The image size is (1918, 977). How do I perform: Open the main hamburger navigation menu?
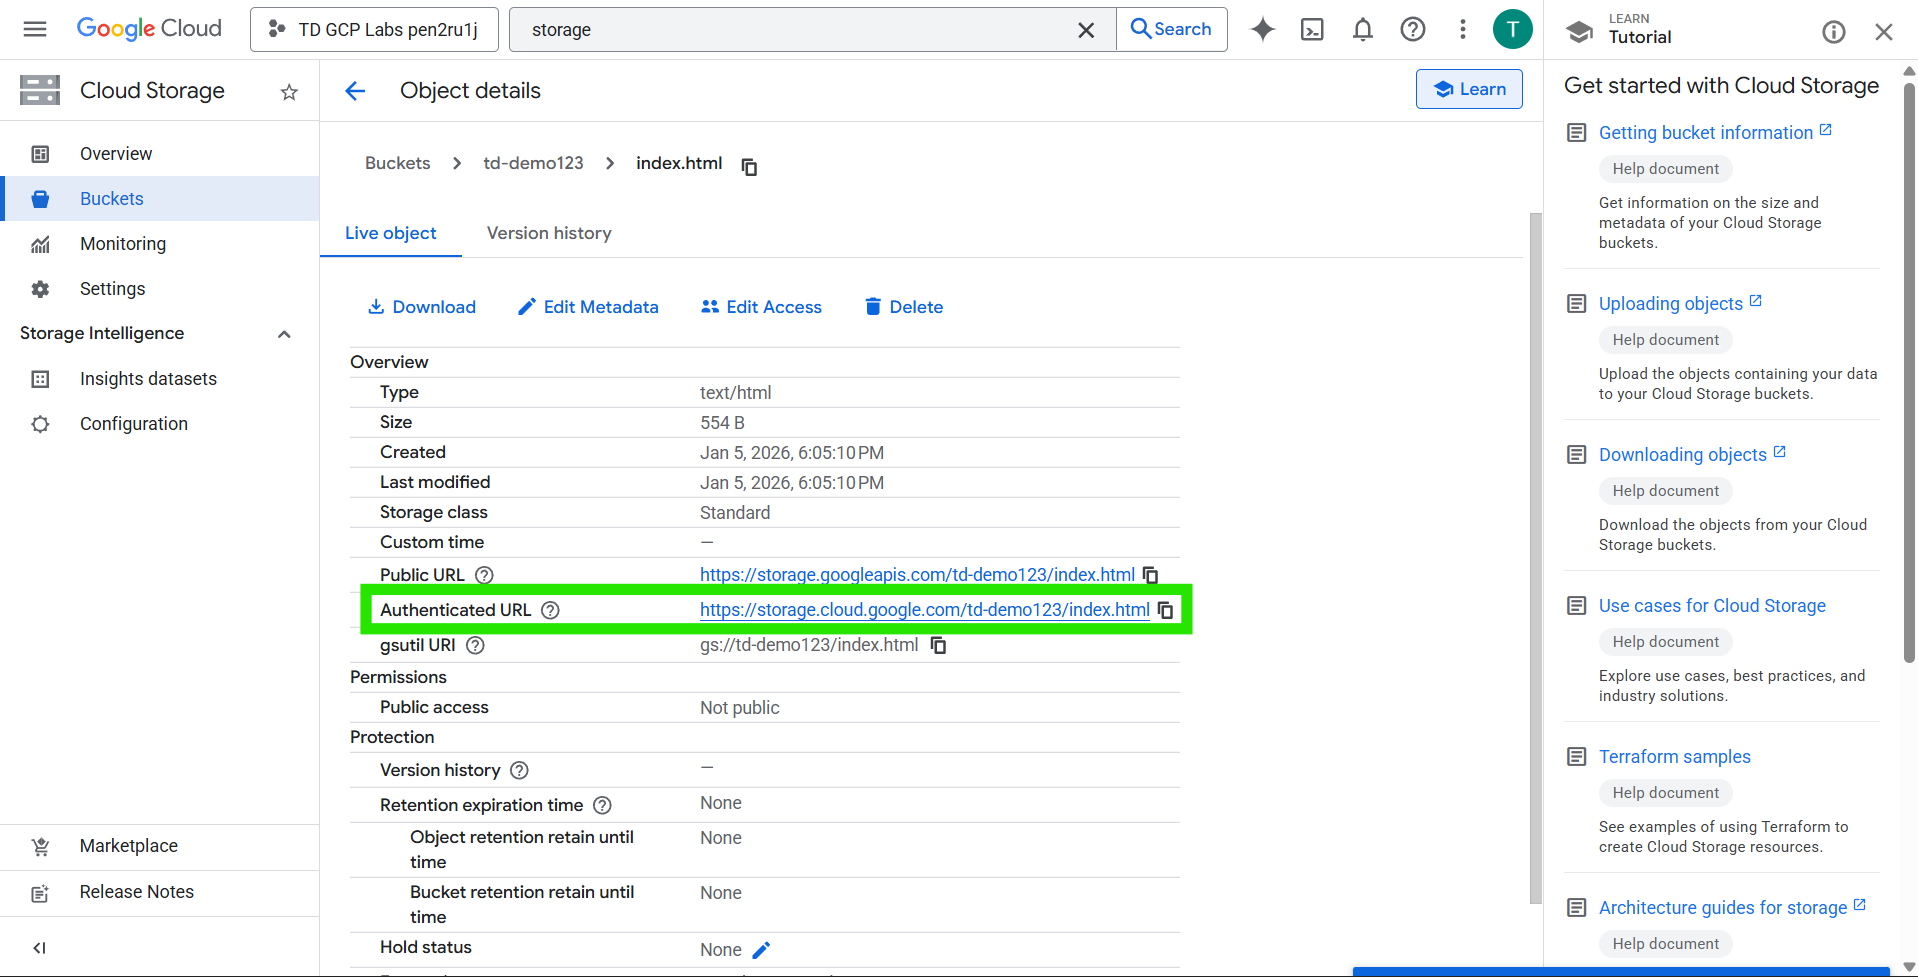(35, 29)
